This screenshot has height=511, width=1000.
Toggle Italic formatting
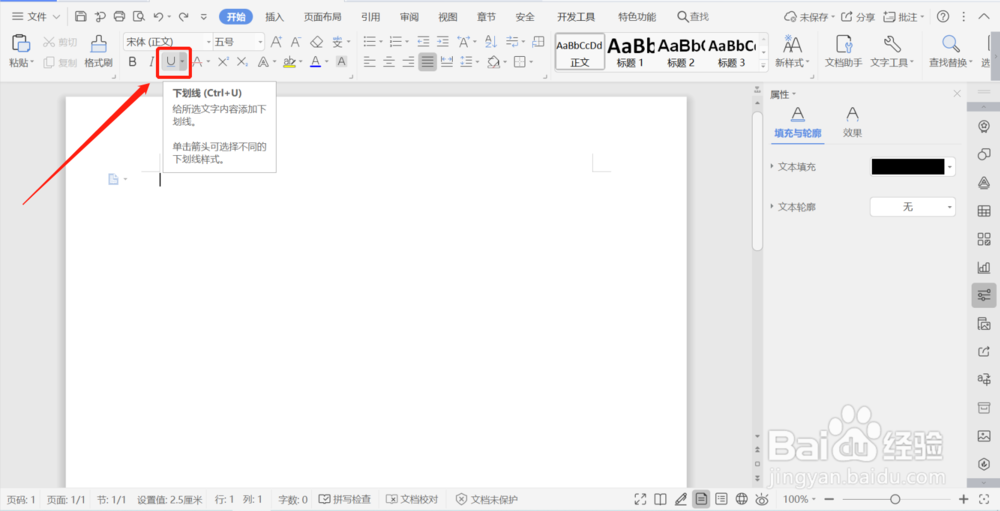click(x=151, y=62)
